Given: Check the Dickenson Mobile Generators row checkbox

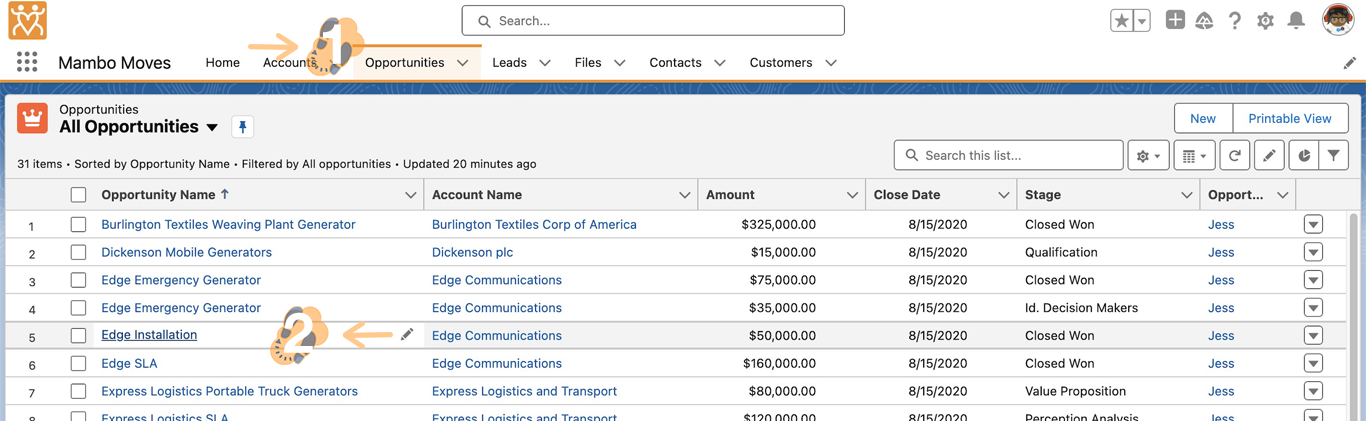Looking at the screenshot, I should point(78,253).
